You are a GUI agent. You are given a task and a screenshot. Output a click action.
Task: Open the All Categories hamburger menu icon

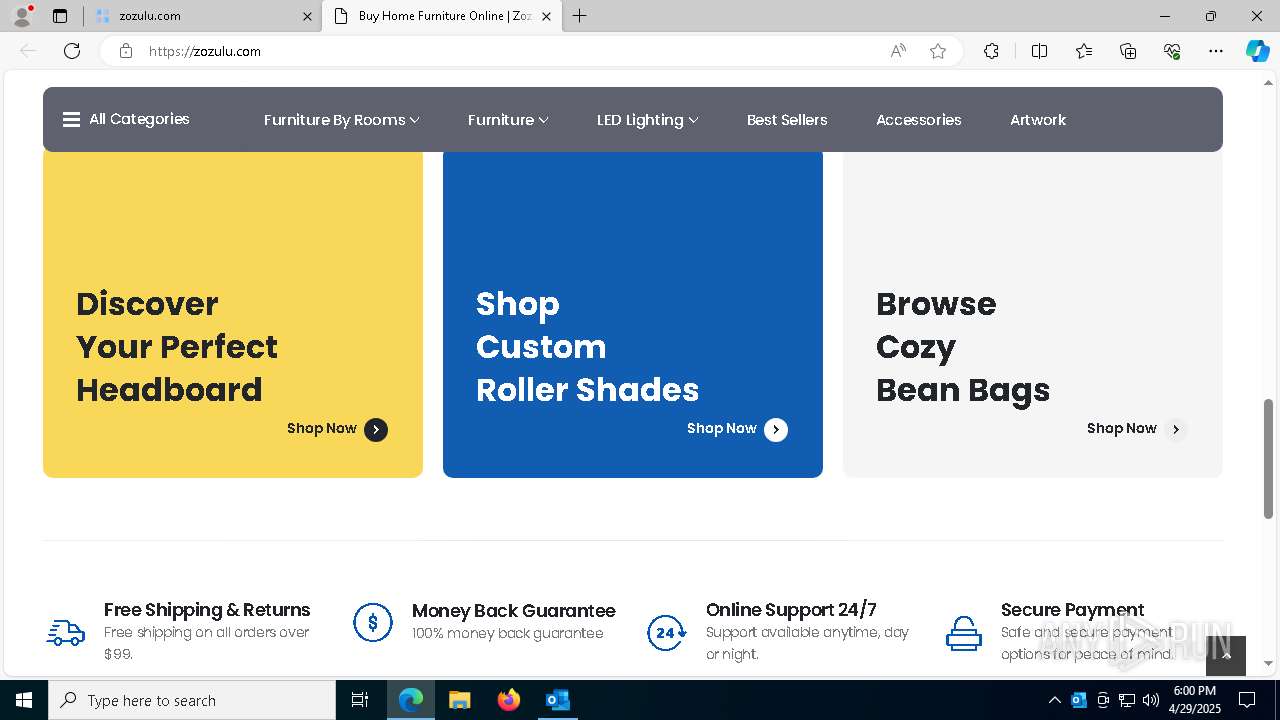pos(71,120)
